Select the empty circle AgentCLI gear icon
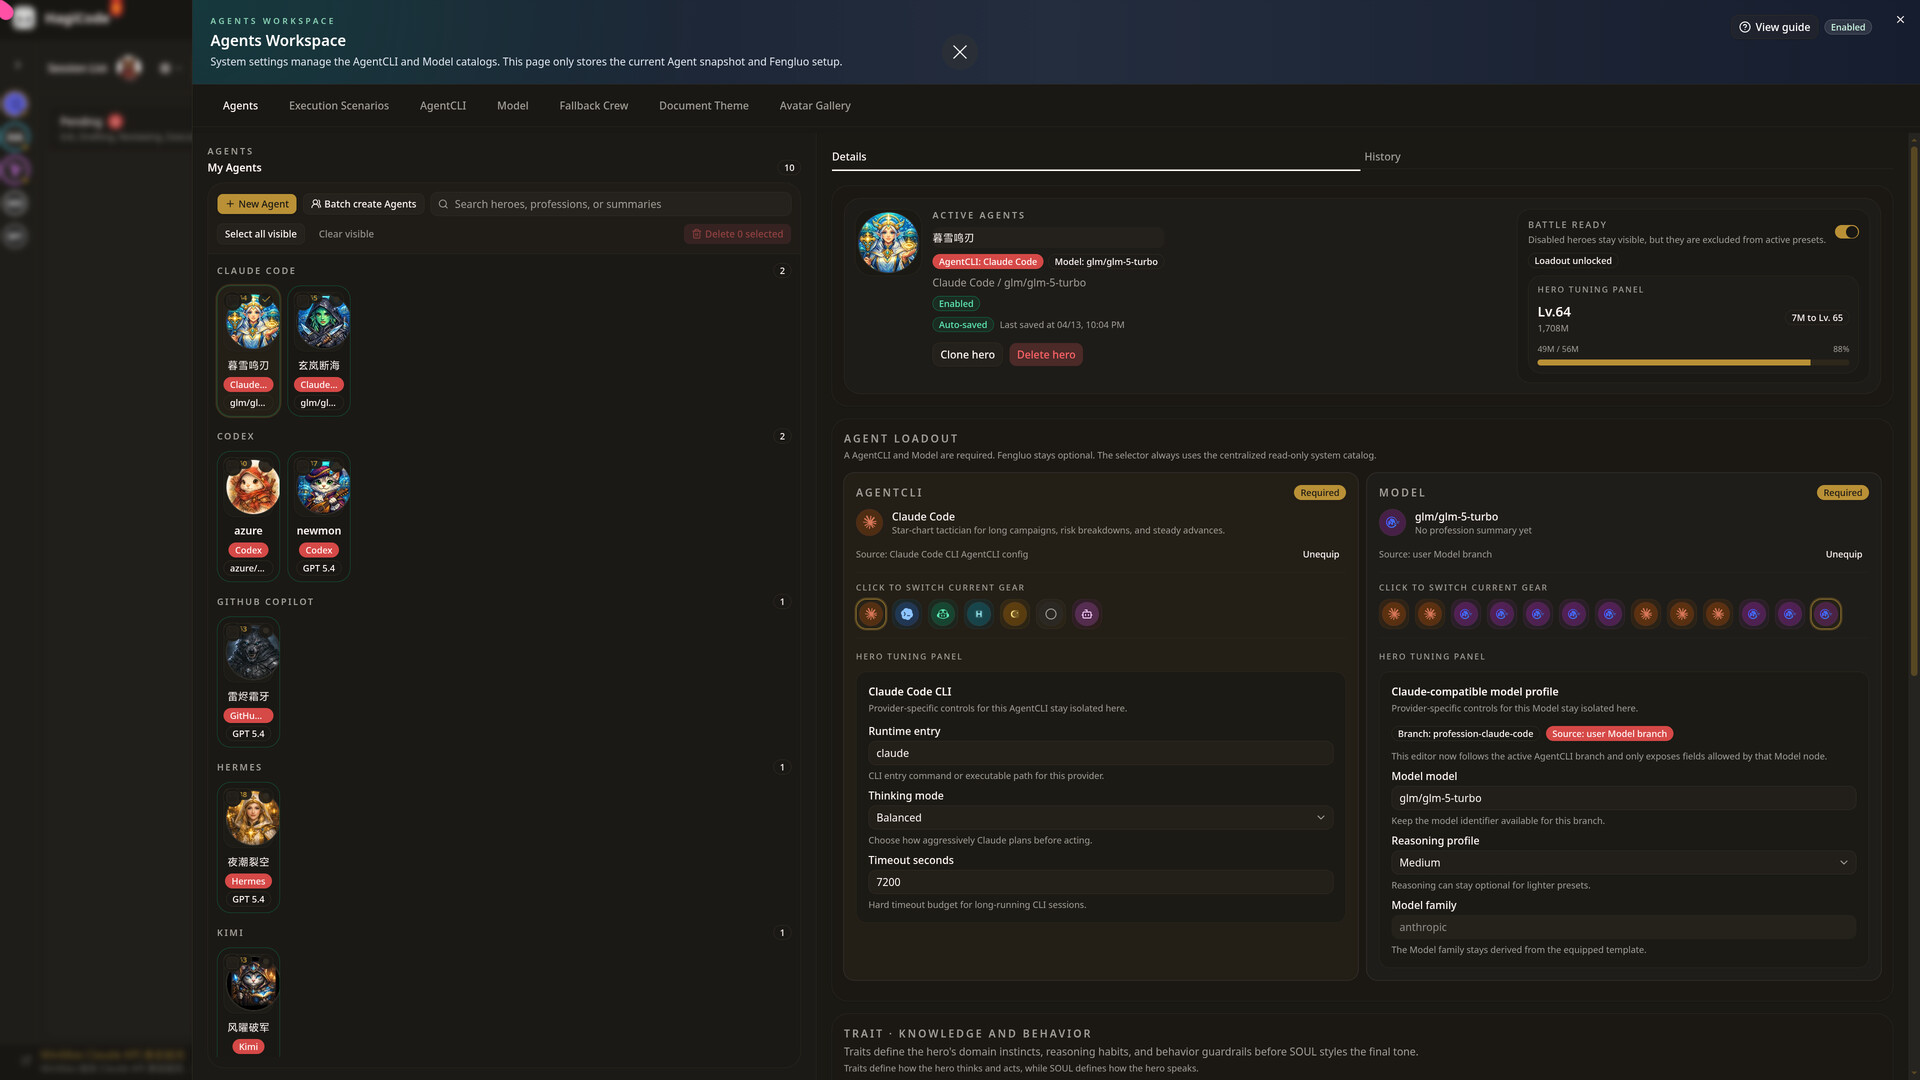The width and height of the screenshot is (1920, 1080). pyautogui.click(x=1051, y=614)
